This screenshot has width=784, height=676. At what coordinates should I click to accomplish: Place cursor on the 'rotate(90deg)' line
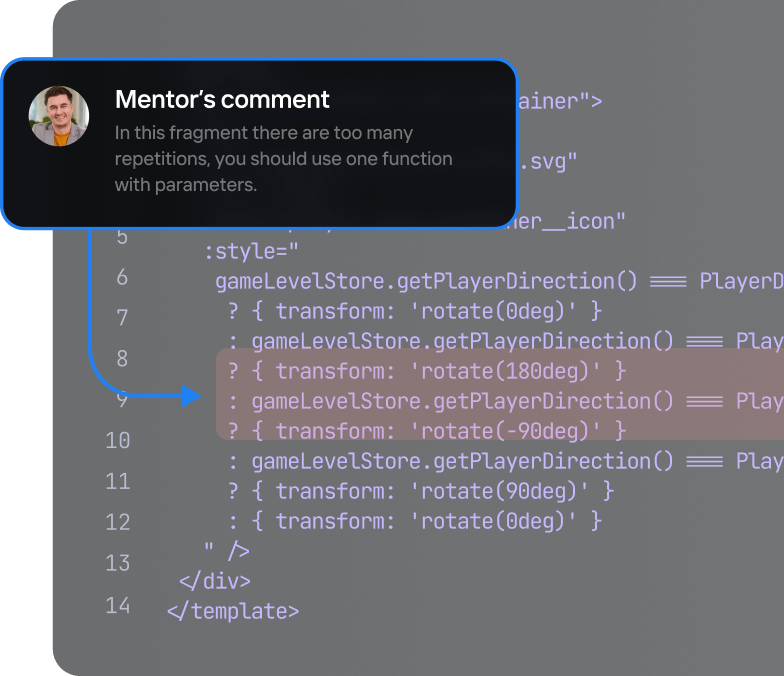420,491
